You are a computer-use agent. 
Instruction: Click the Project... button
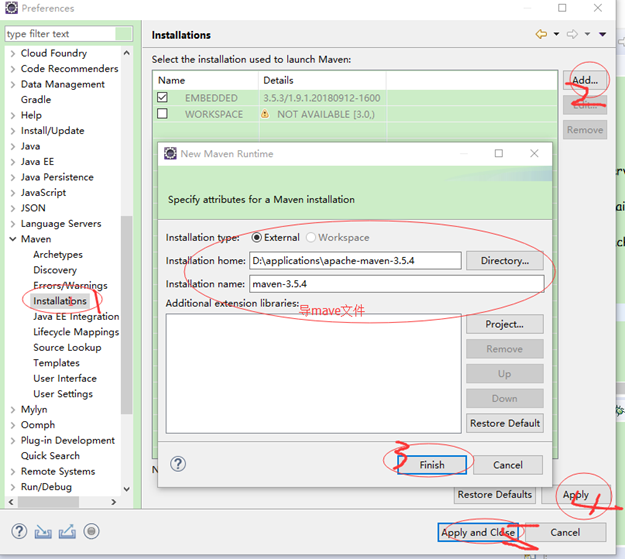tap(505, 324)
